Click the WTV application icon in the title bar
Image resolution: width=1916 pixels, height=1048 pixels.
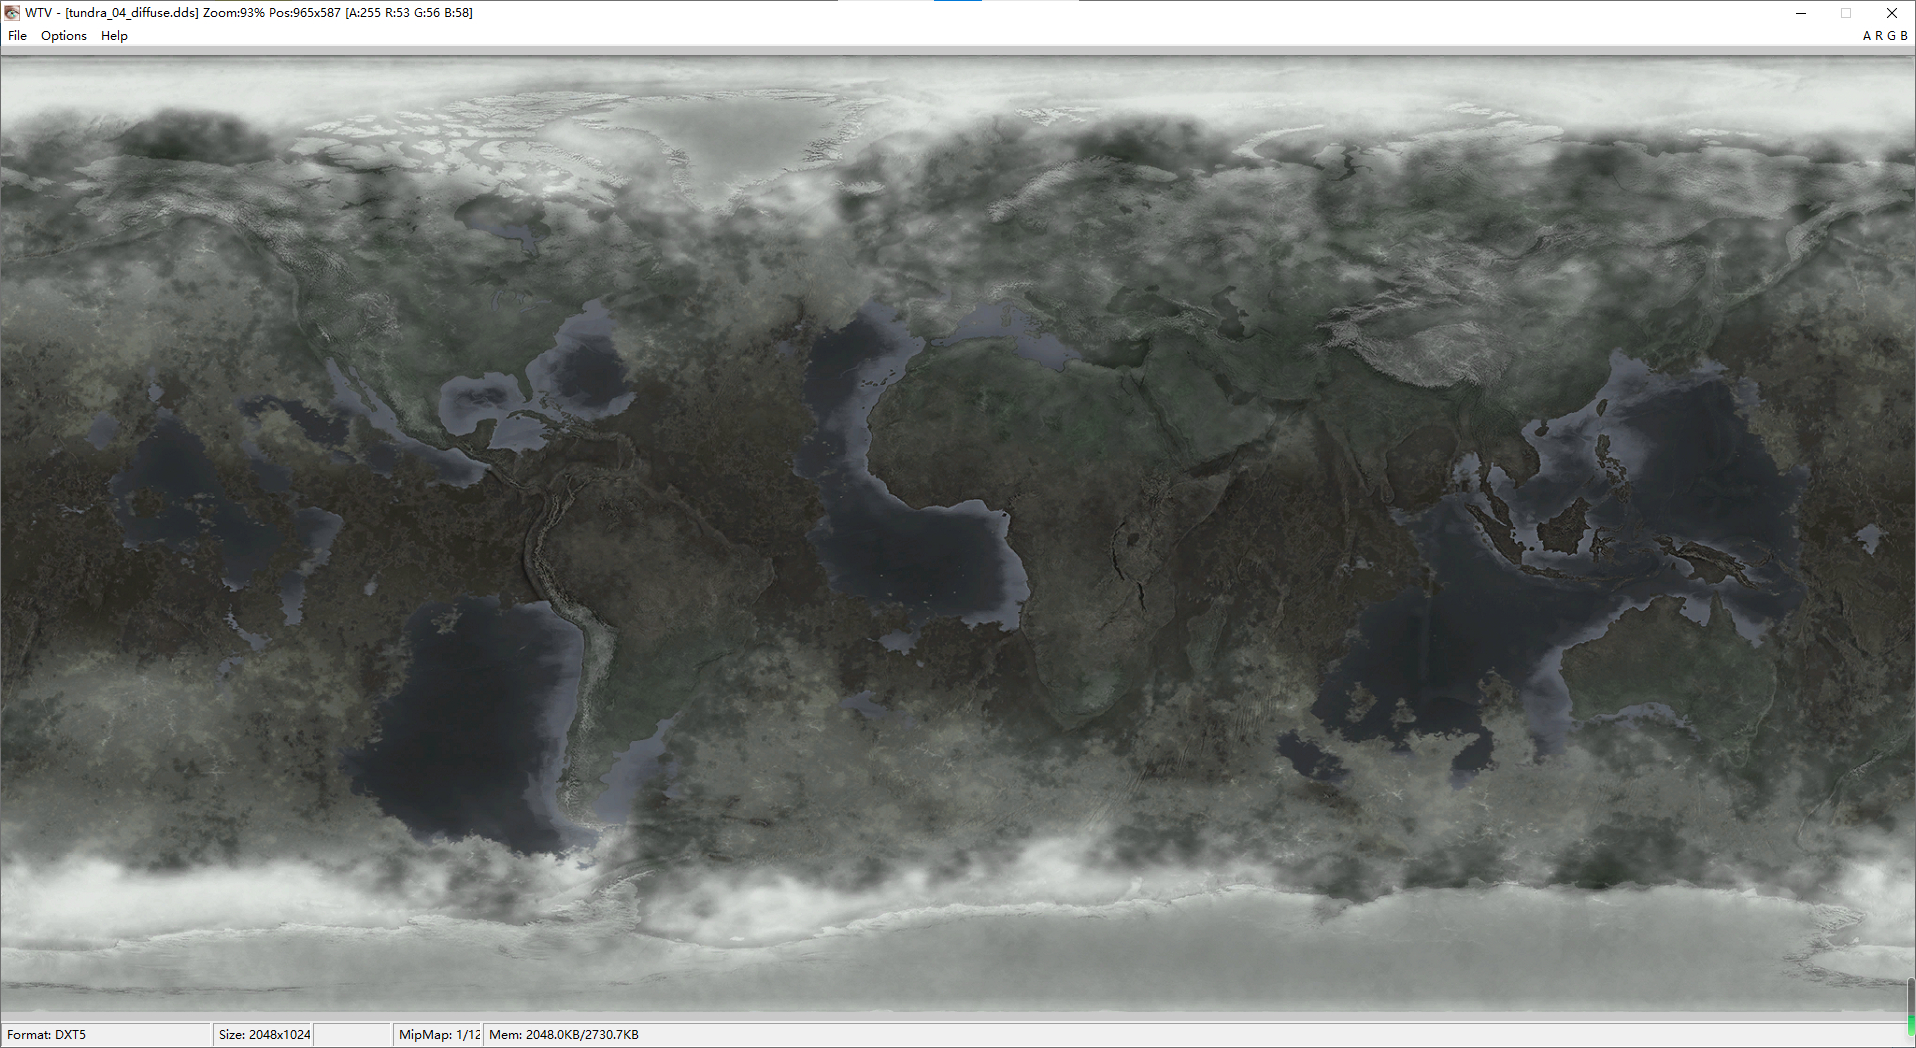pos(10,12)
